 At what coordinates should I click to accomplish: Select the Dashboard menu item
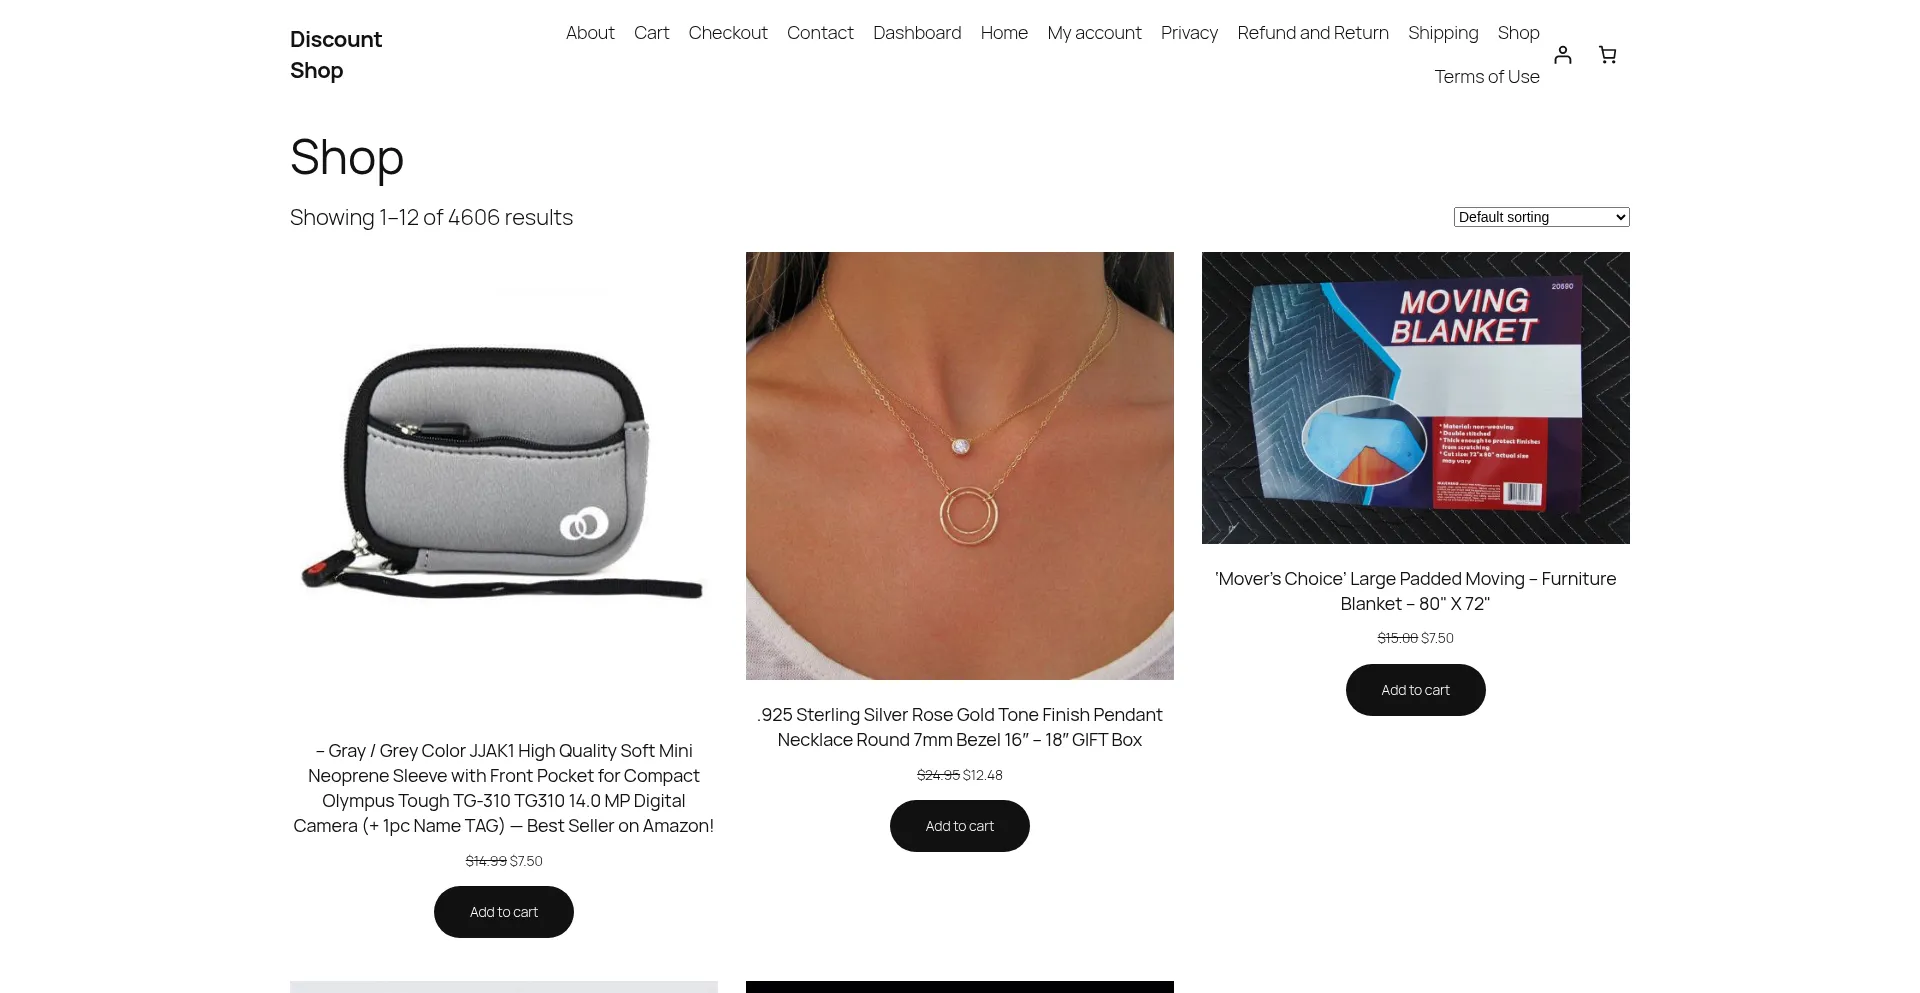[917, 33]
